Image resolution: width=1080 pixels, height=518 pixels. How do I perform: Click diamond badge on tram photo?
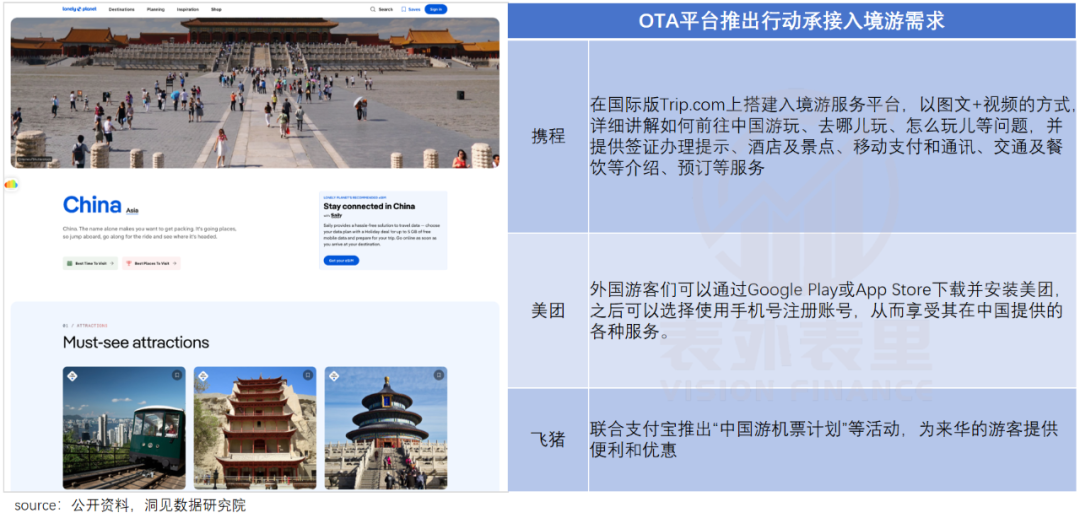(x=73, y=376)
